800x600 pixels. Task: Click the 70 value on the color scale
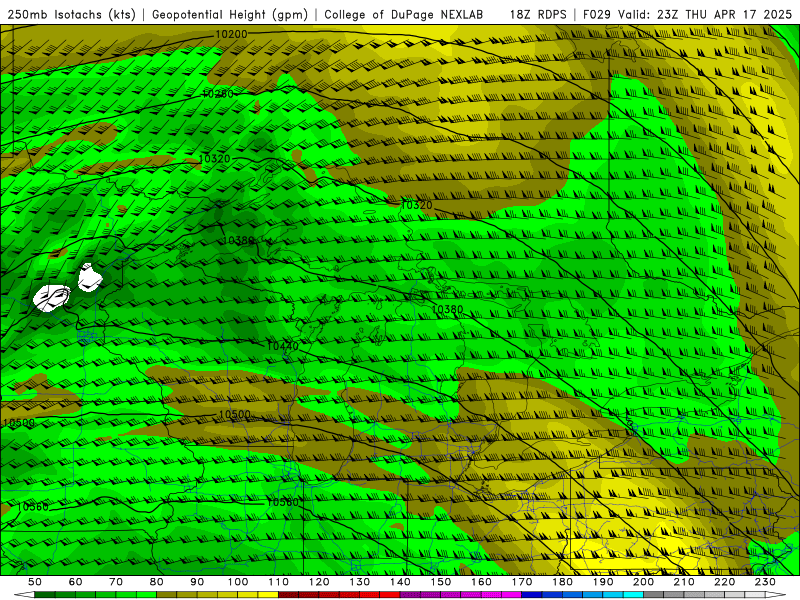pos(116,582)
